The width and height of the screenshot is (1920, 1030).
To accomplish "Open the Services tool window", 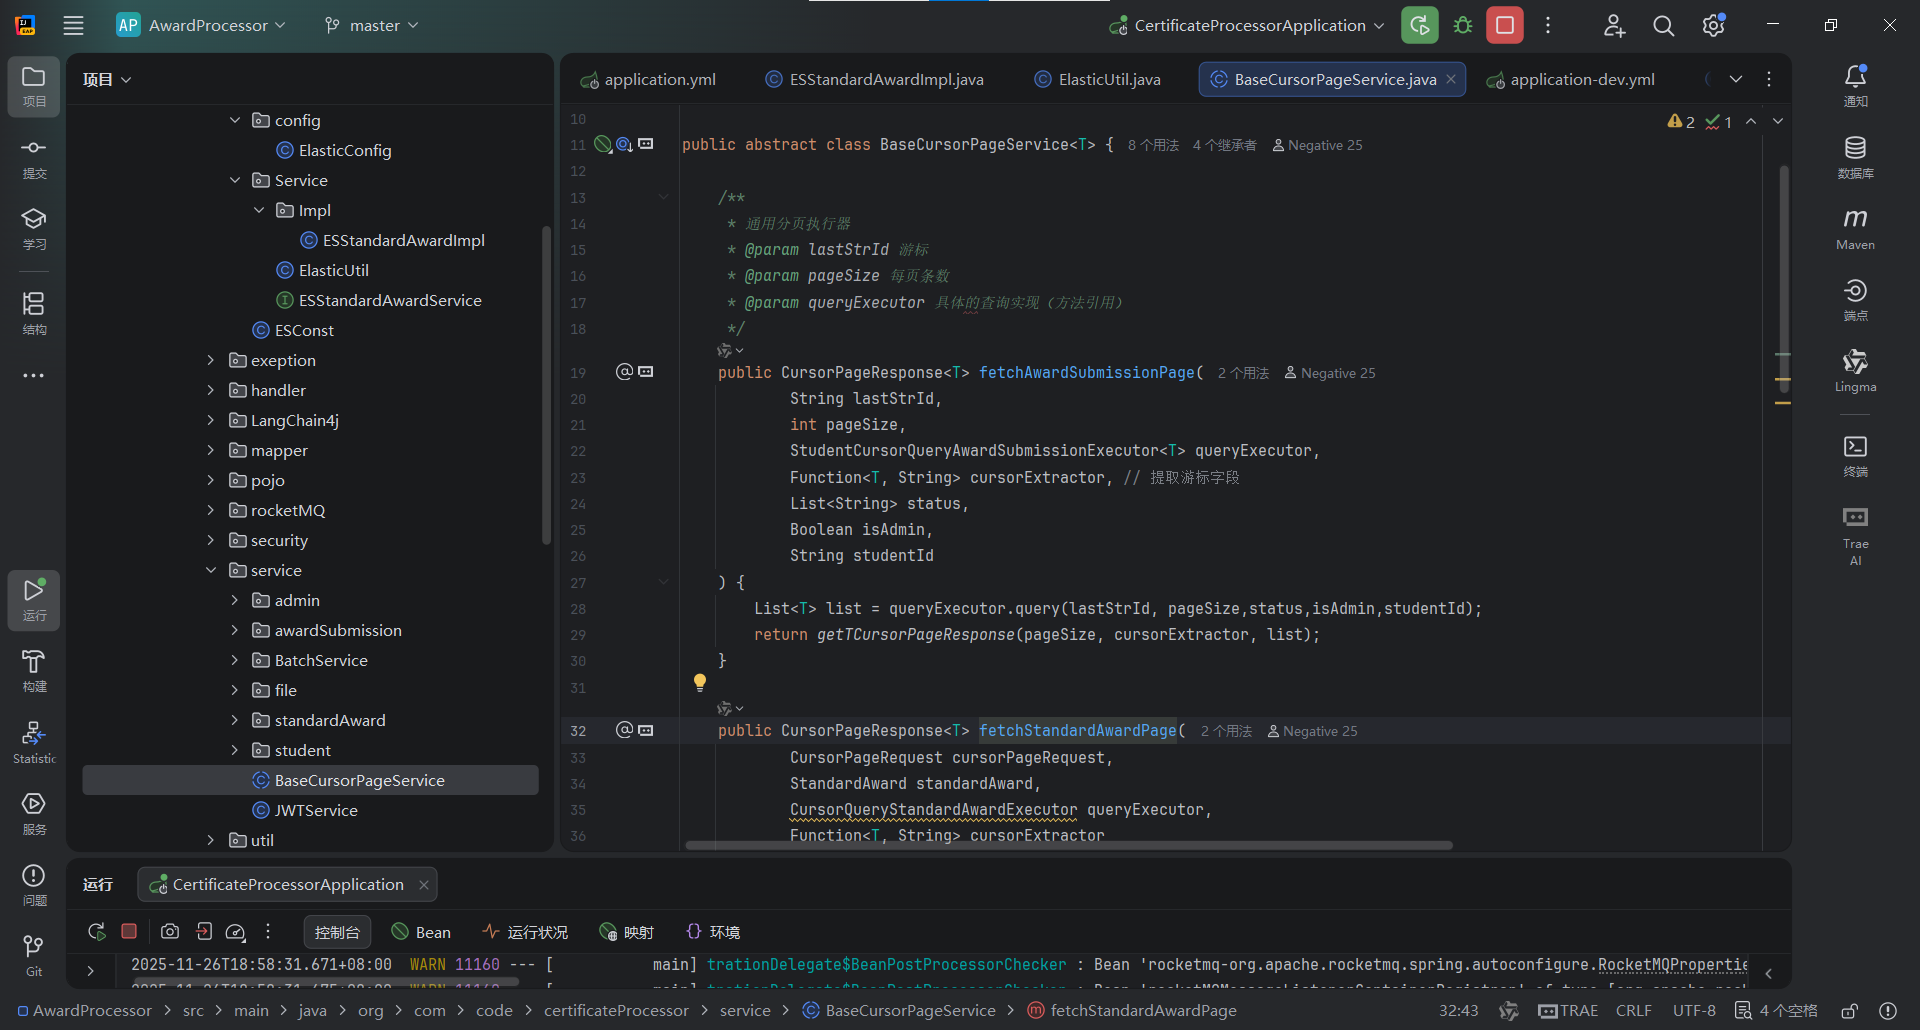I will click(34, 814).
